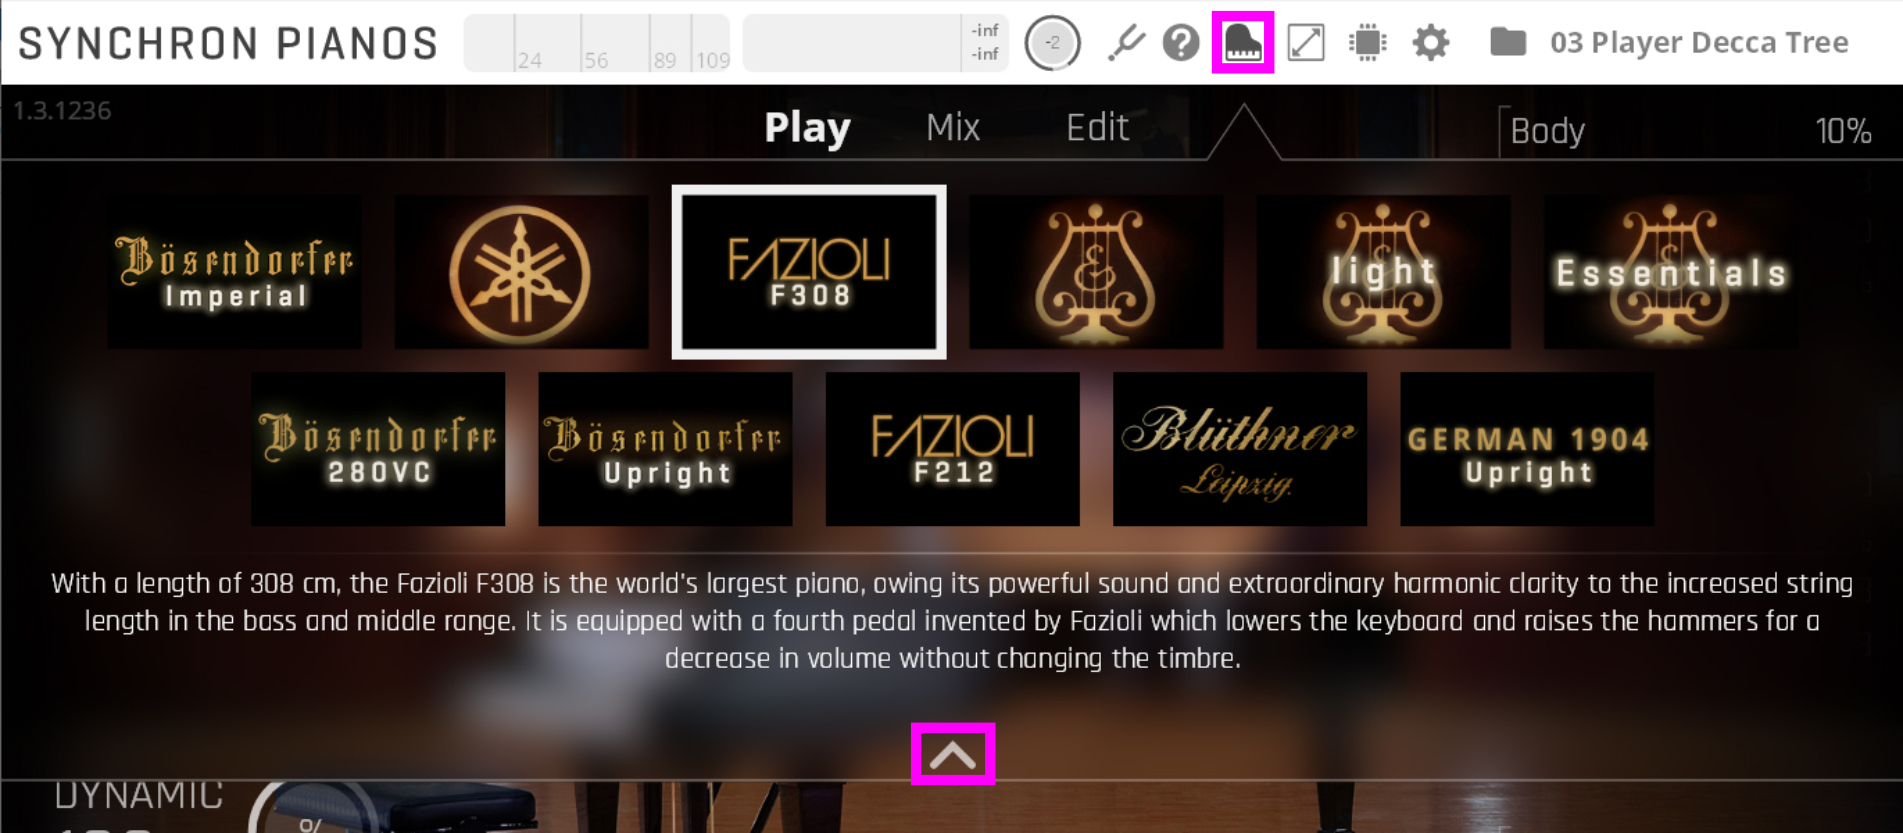
Task: Select Blüthner Leipzig piano
Action: coord(1240,449)
